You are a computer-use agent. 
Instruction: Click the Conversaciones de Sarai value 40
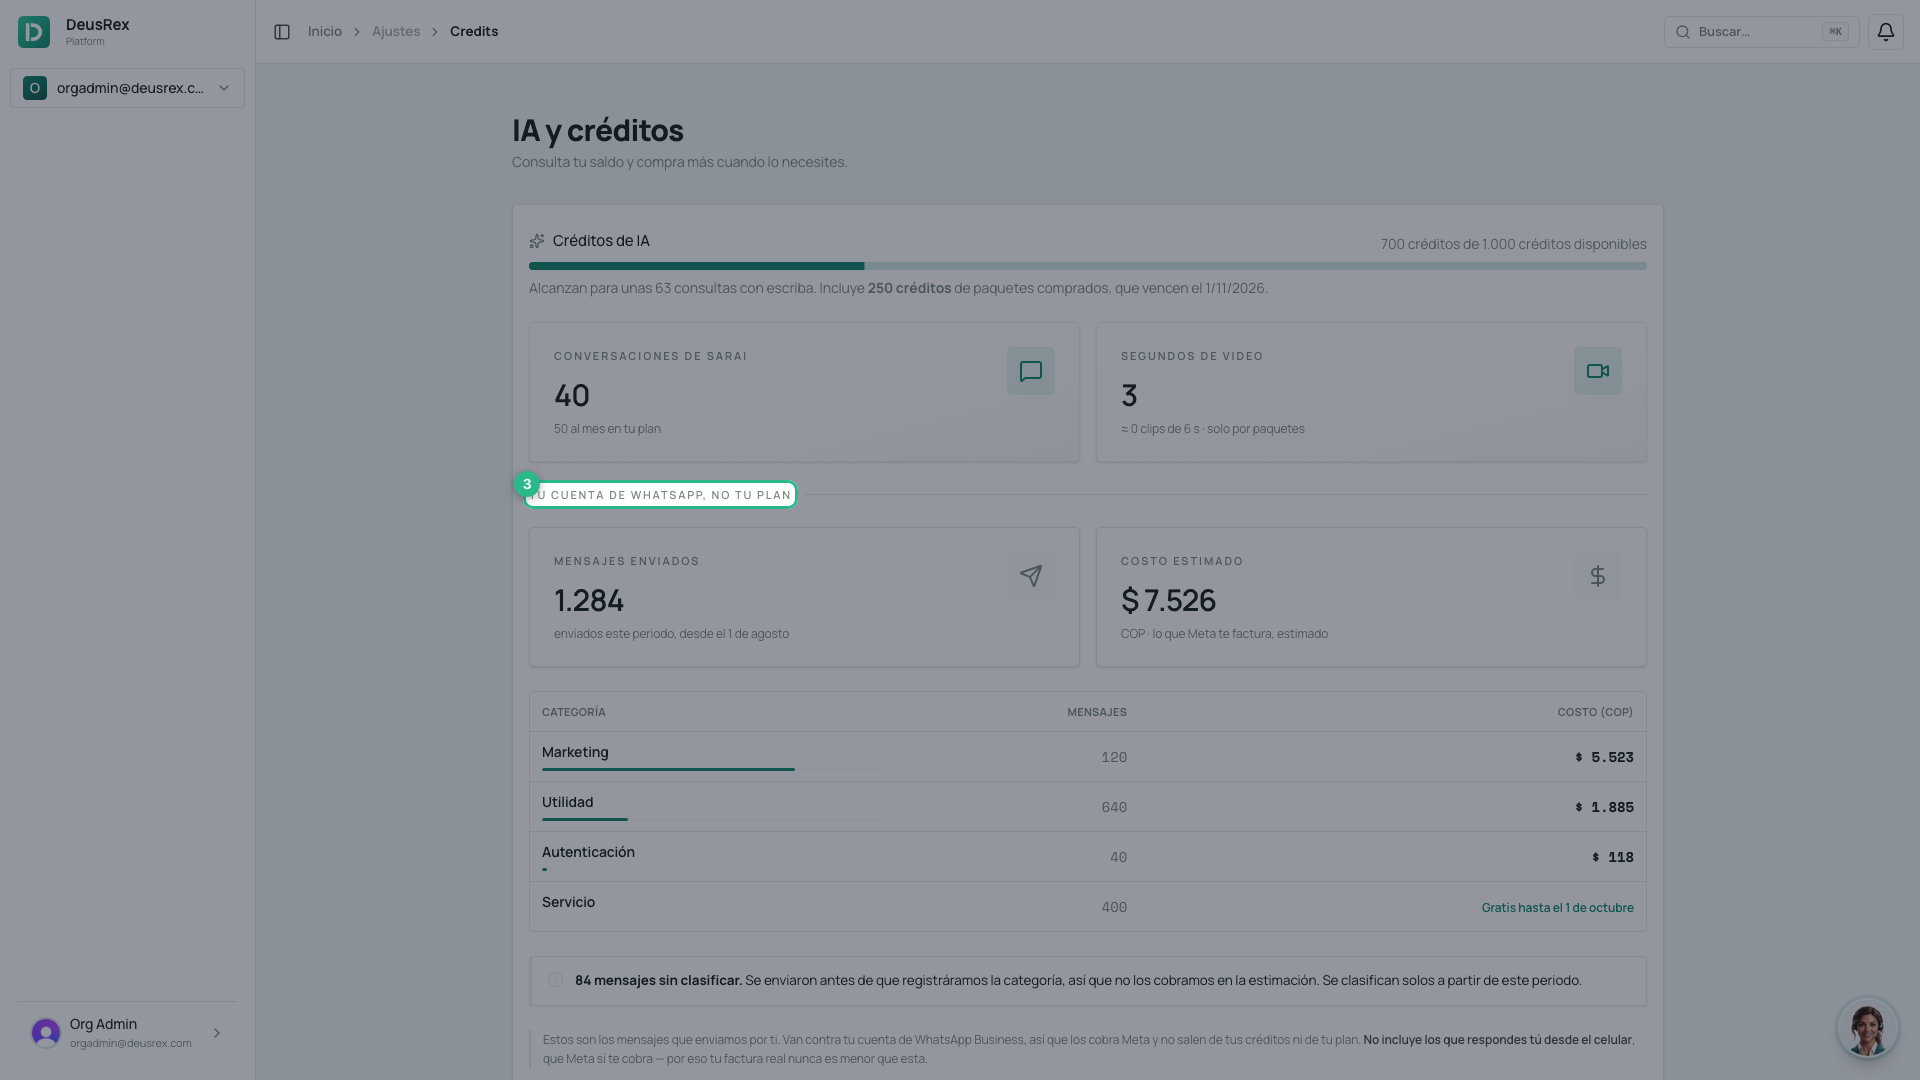click(x=572, y=396)
